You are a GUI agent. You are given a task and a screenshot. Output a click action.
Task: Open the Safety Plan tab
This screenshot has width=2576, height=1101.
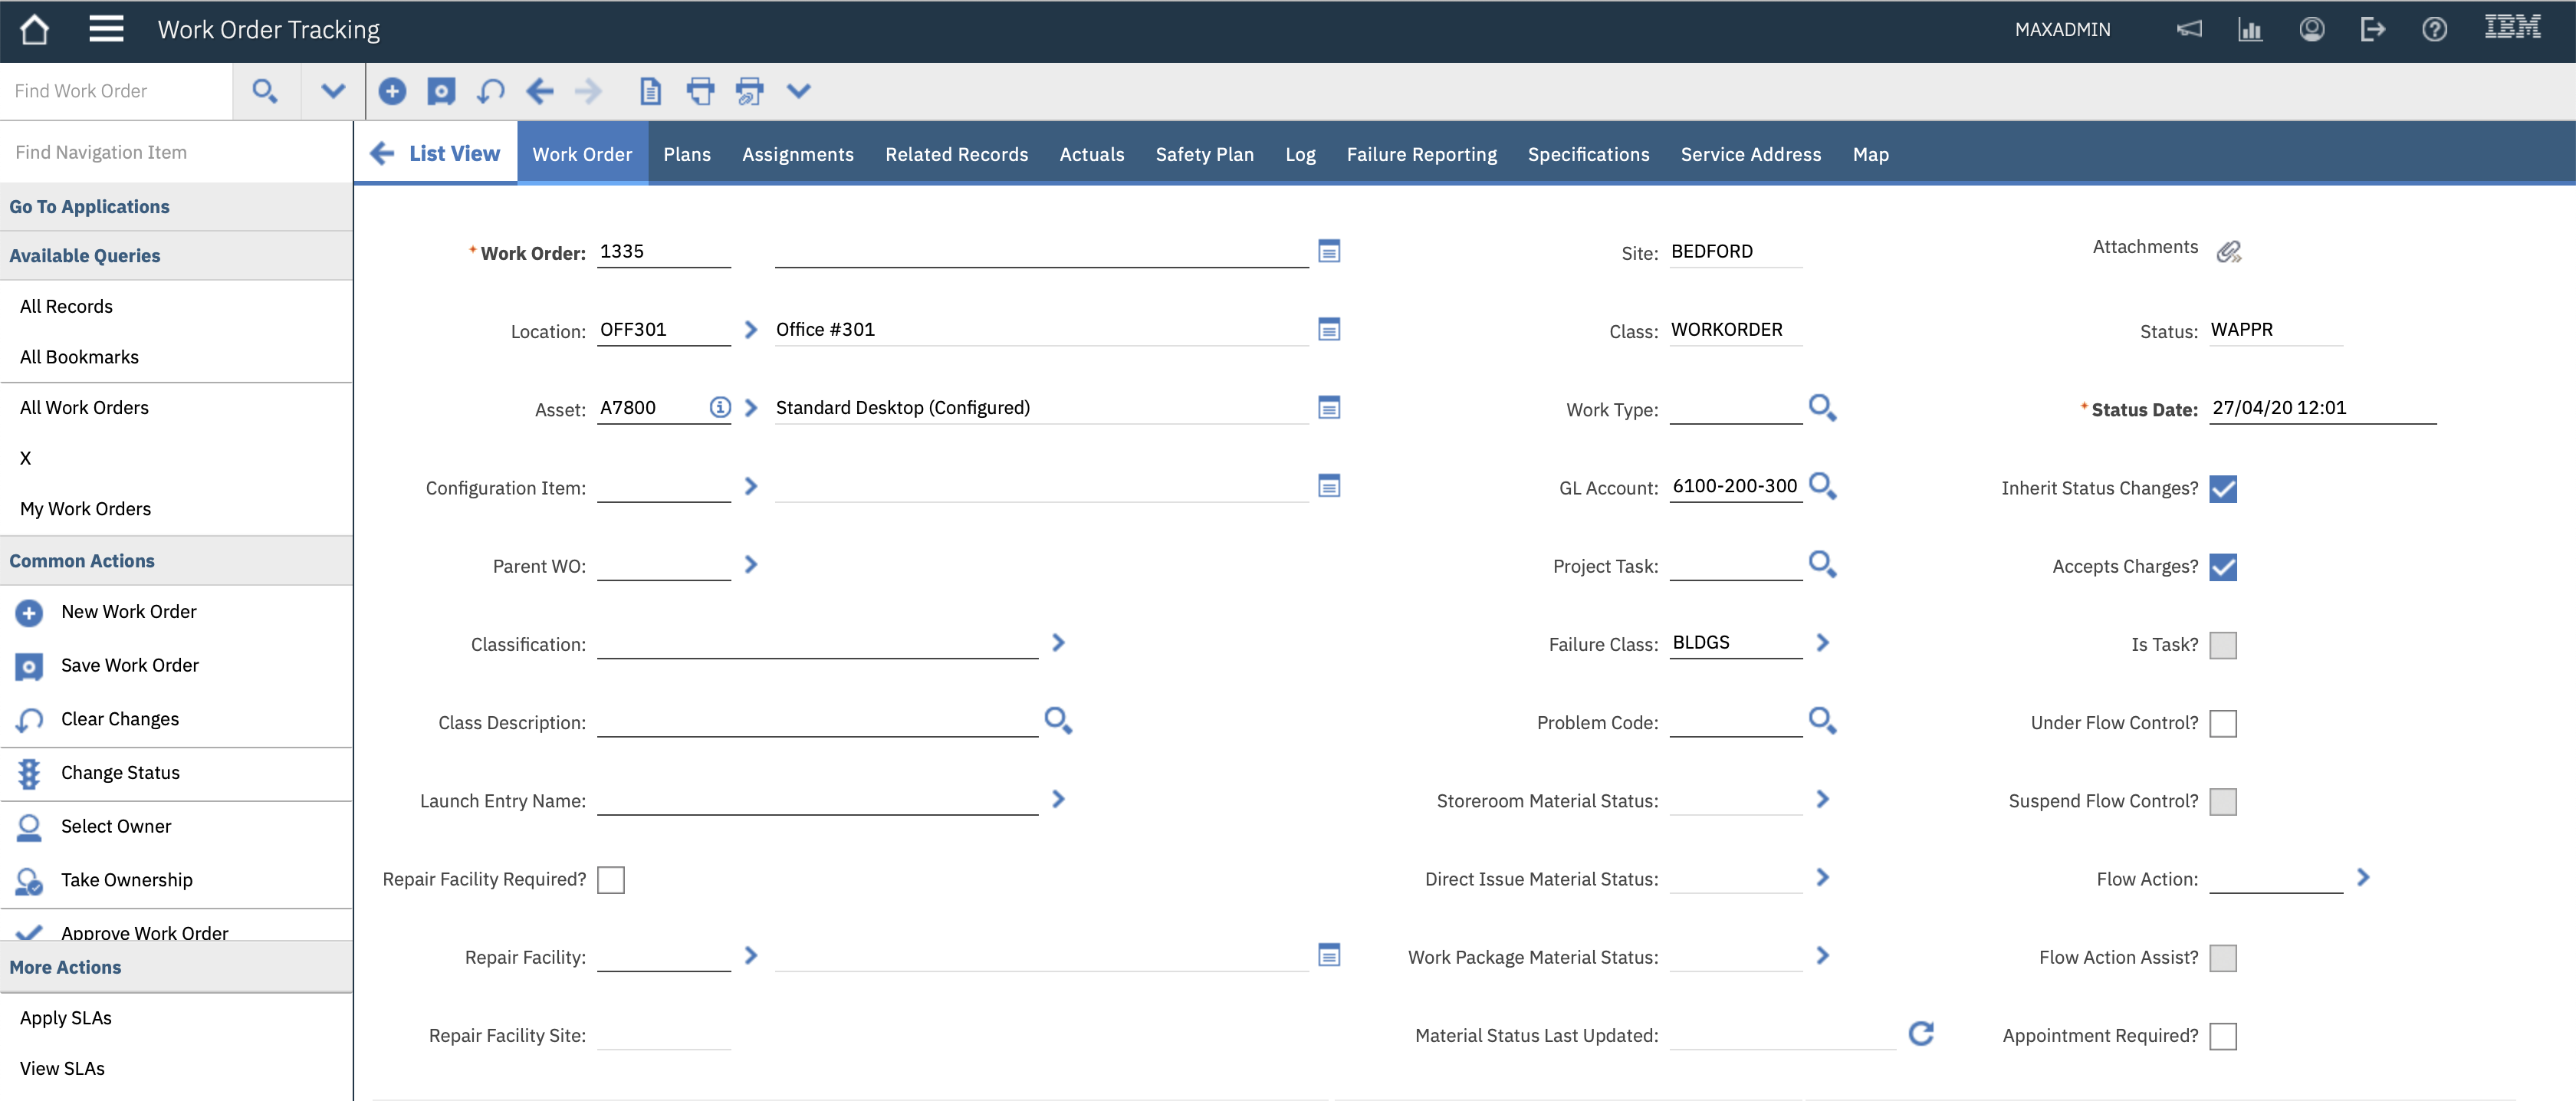(x=1204, y=155)
